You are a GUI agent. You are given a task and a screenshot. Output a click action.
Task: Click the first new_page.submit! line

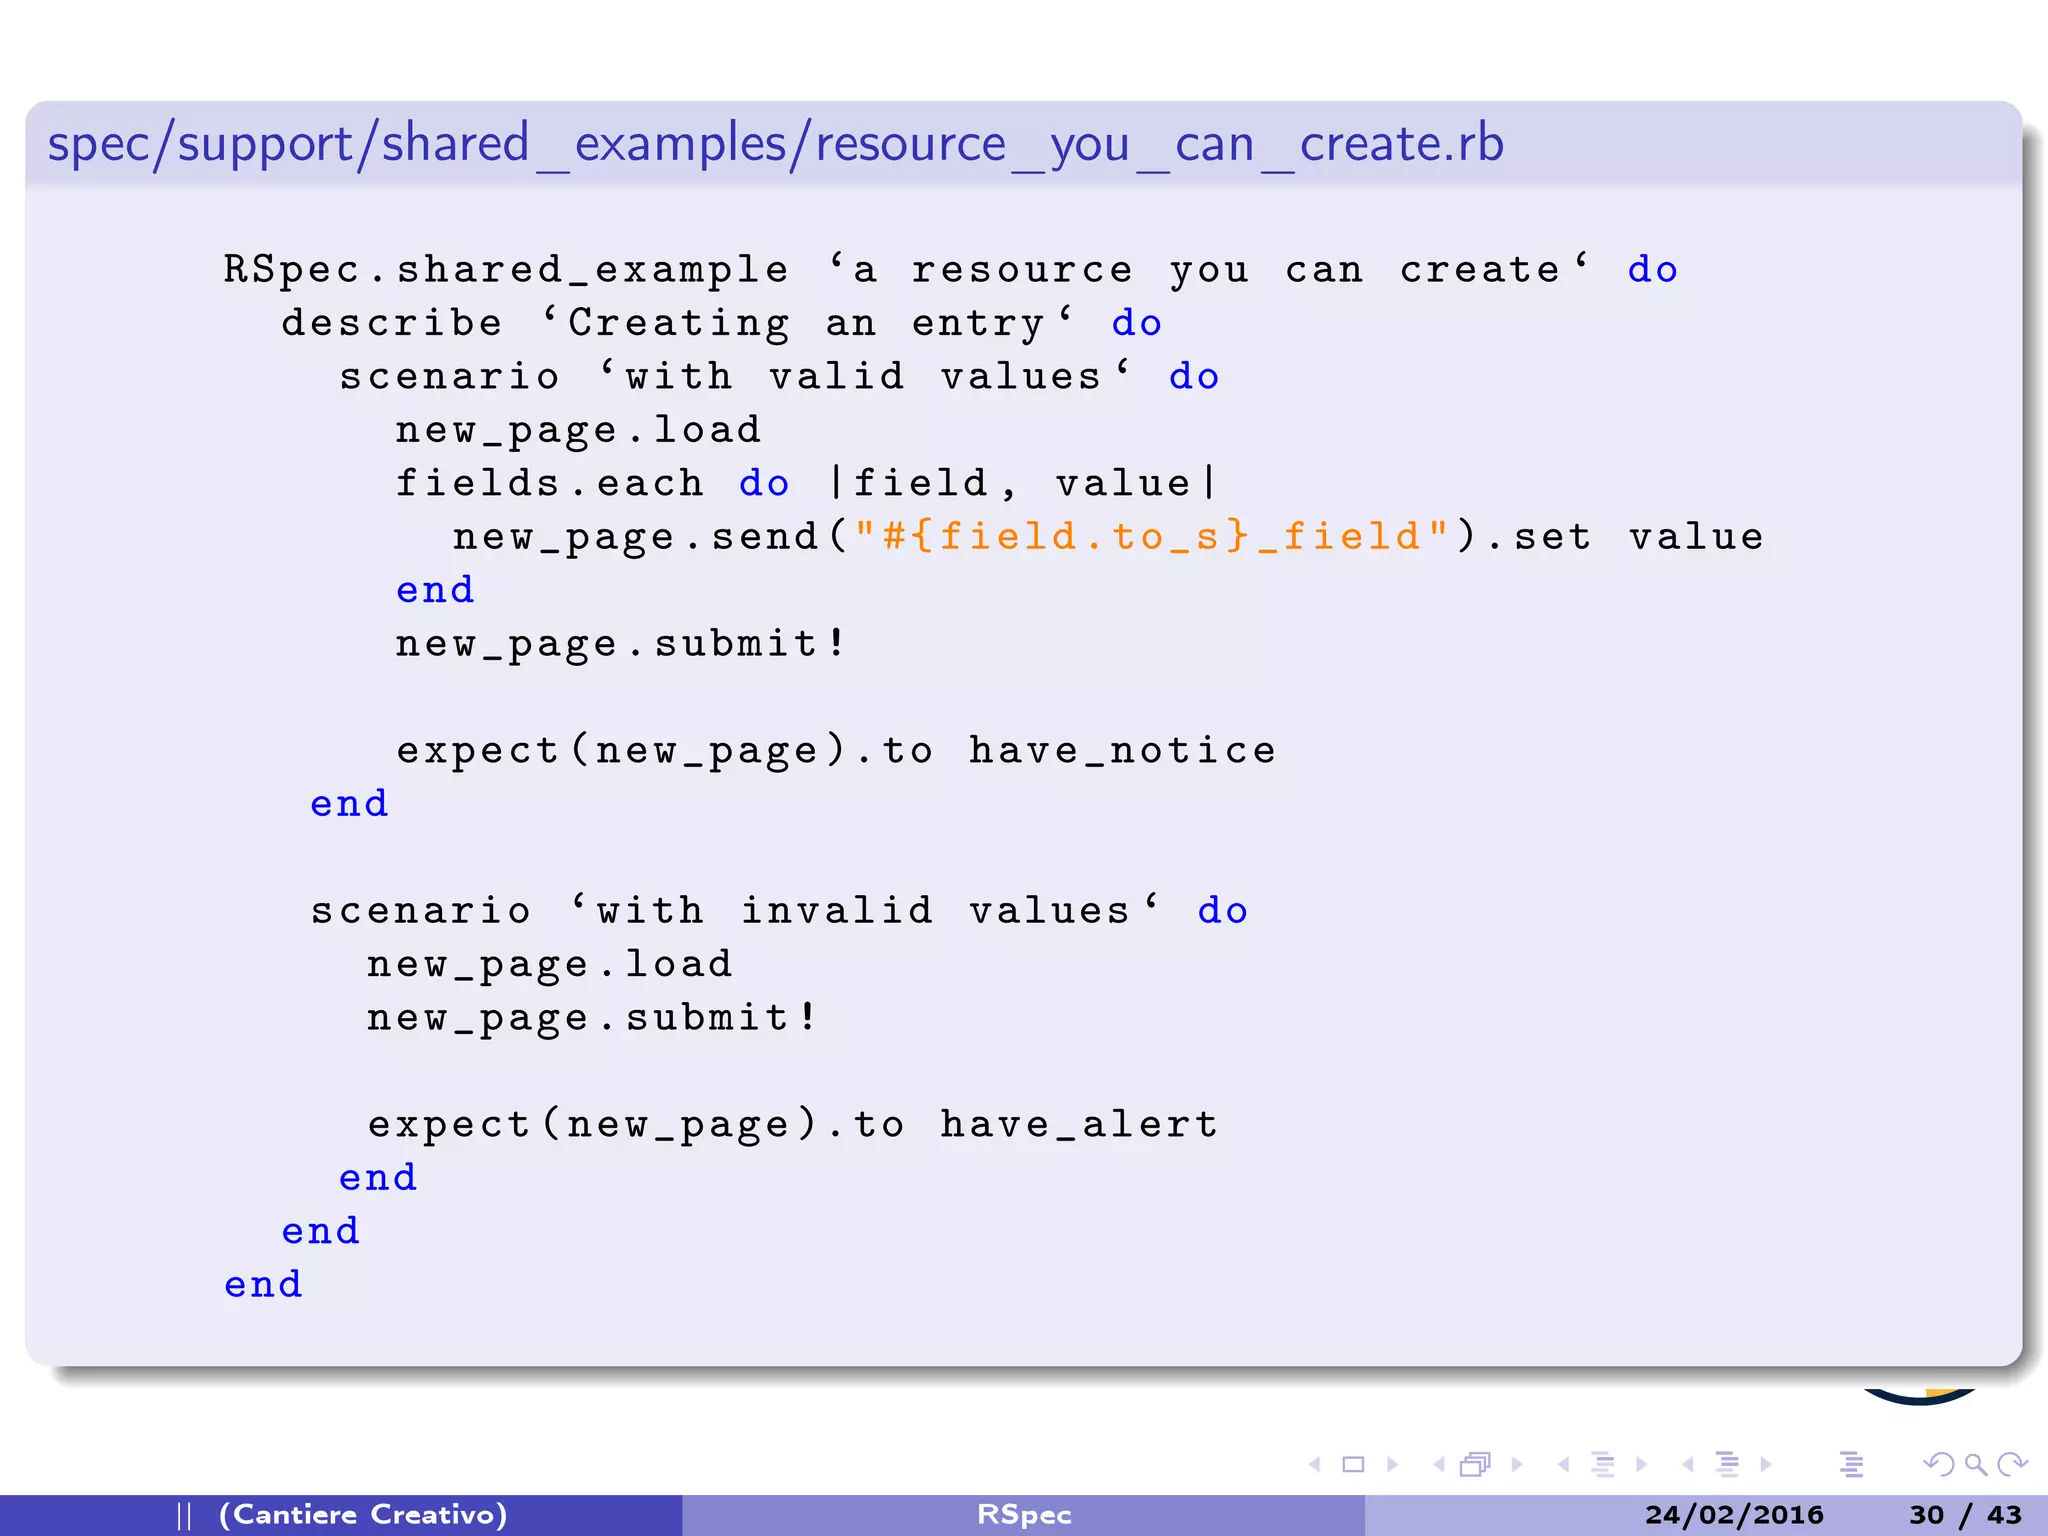coord(621,644)
